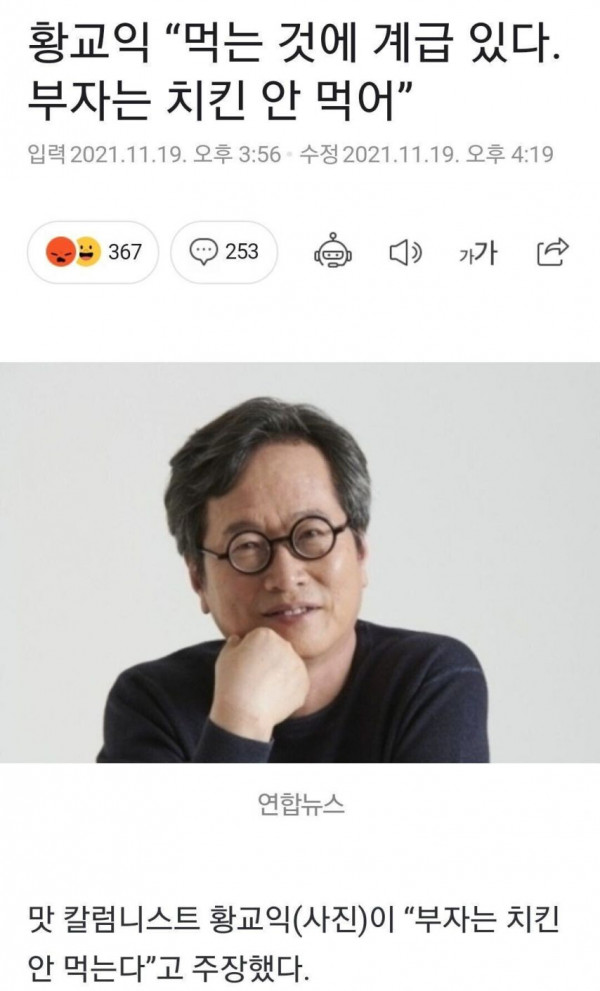The image size is (600, 991).
Task: Tap the speech bubble comment icon
Action: pyautogui.click(x=204, y=252)
